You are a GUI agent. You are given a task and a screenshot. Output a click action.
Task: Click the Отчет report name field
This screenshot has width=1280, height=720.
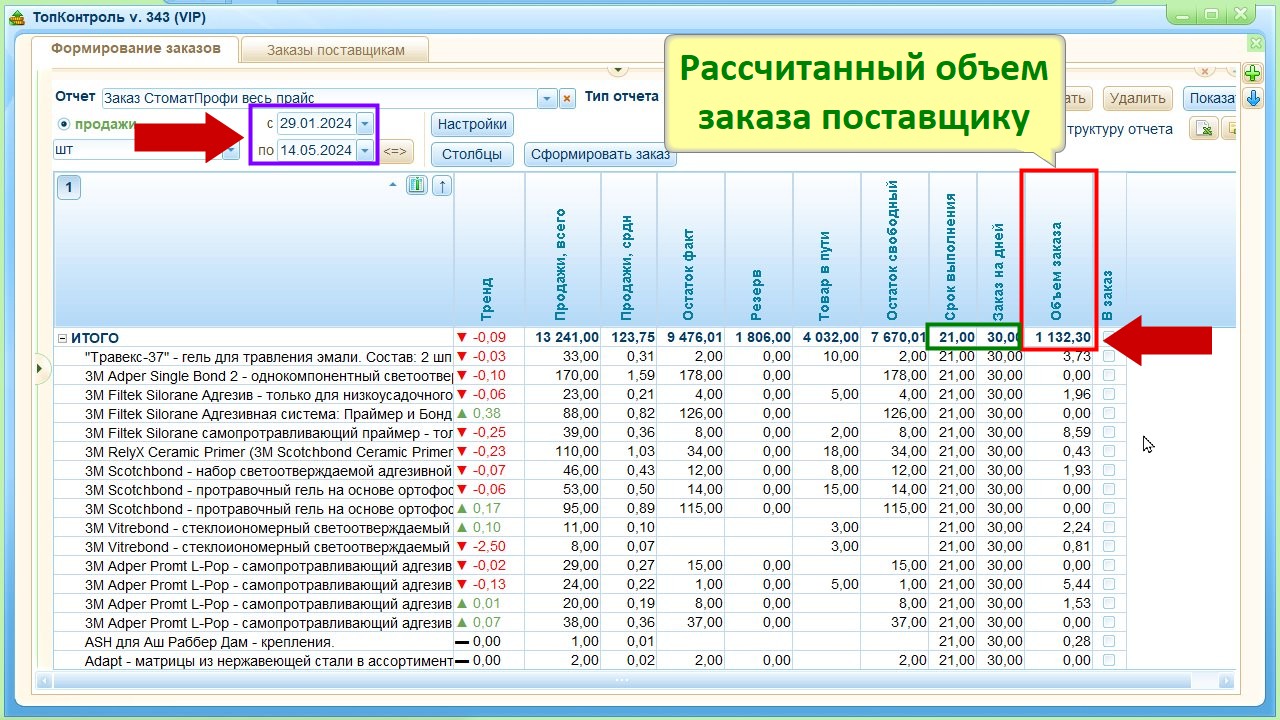pyautogui.click(x=320, y=98)
